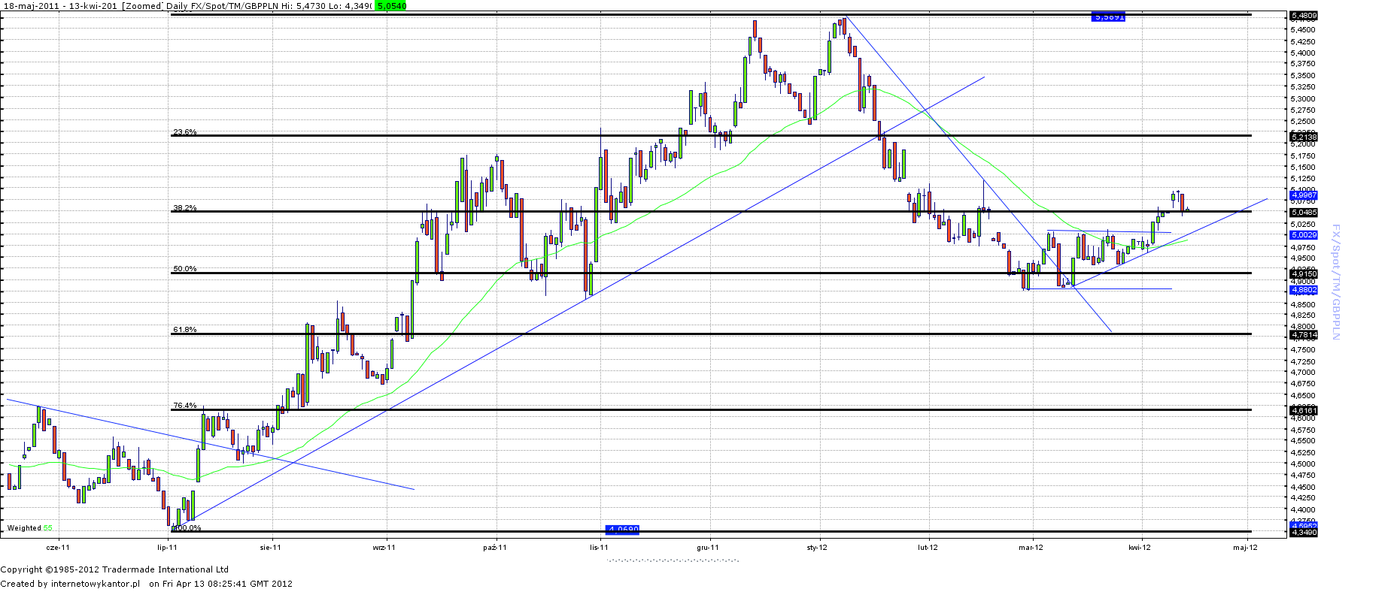Click the 61.8% Fibonacci retracement label
Viewport: 1400px width, 598px height.
(185, 329)
